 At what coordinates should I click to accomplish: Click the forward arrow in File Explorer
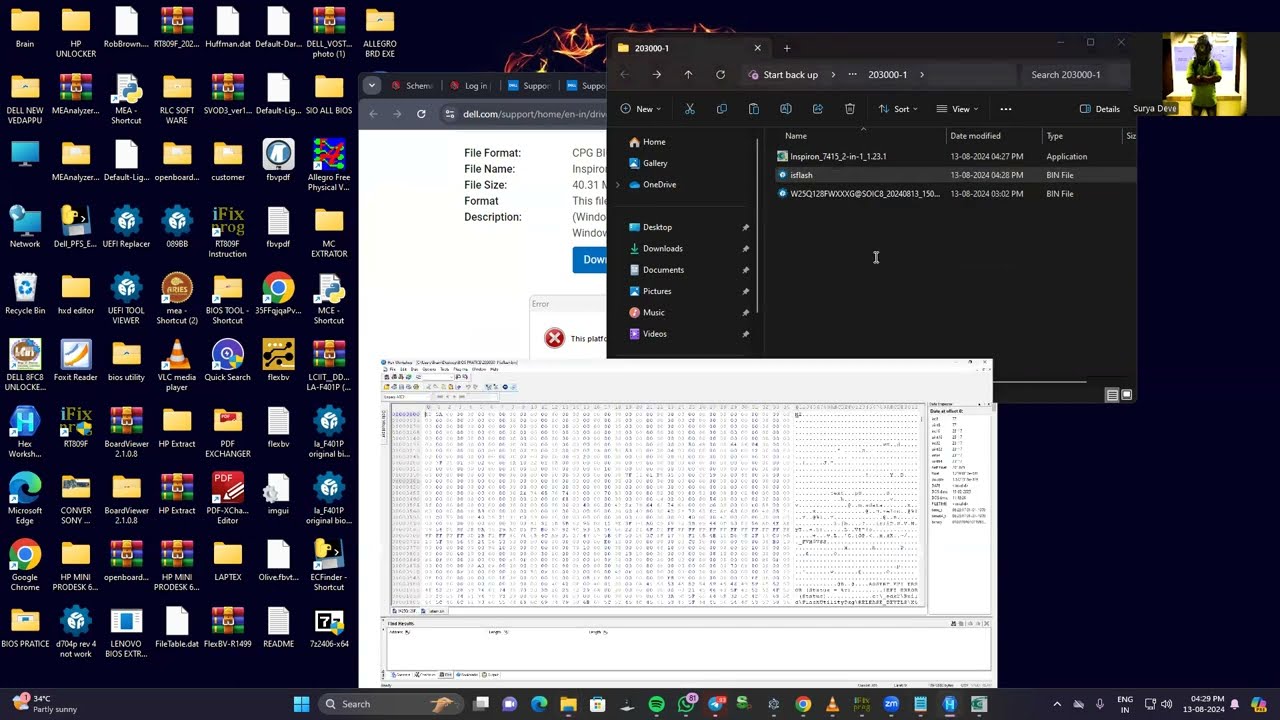point(656,74)
